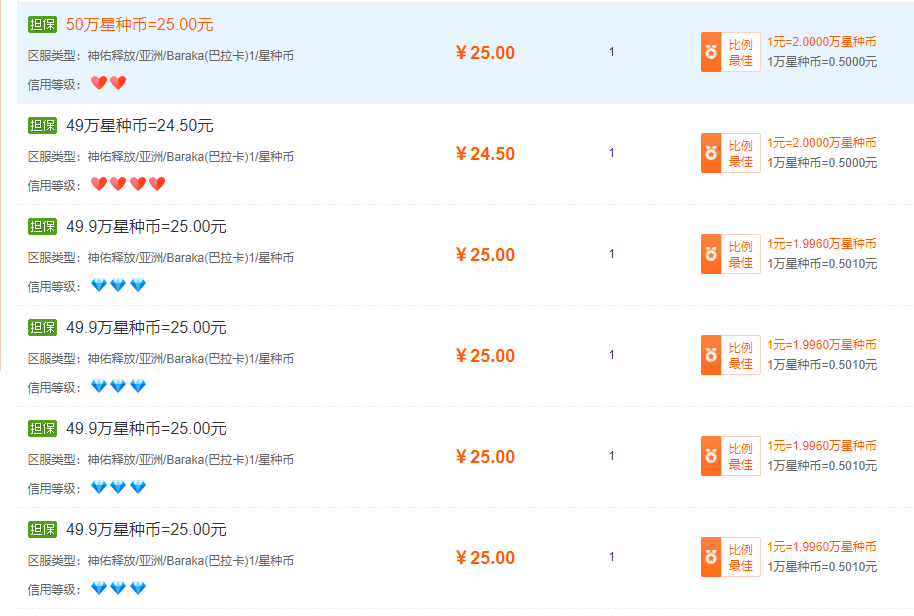Click 比例最佳 badge in the third listing
Viewport: 914px width, 616px height.
730,254
